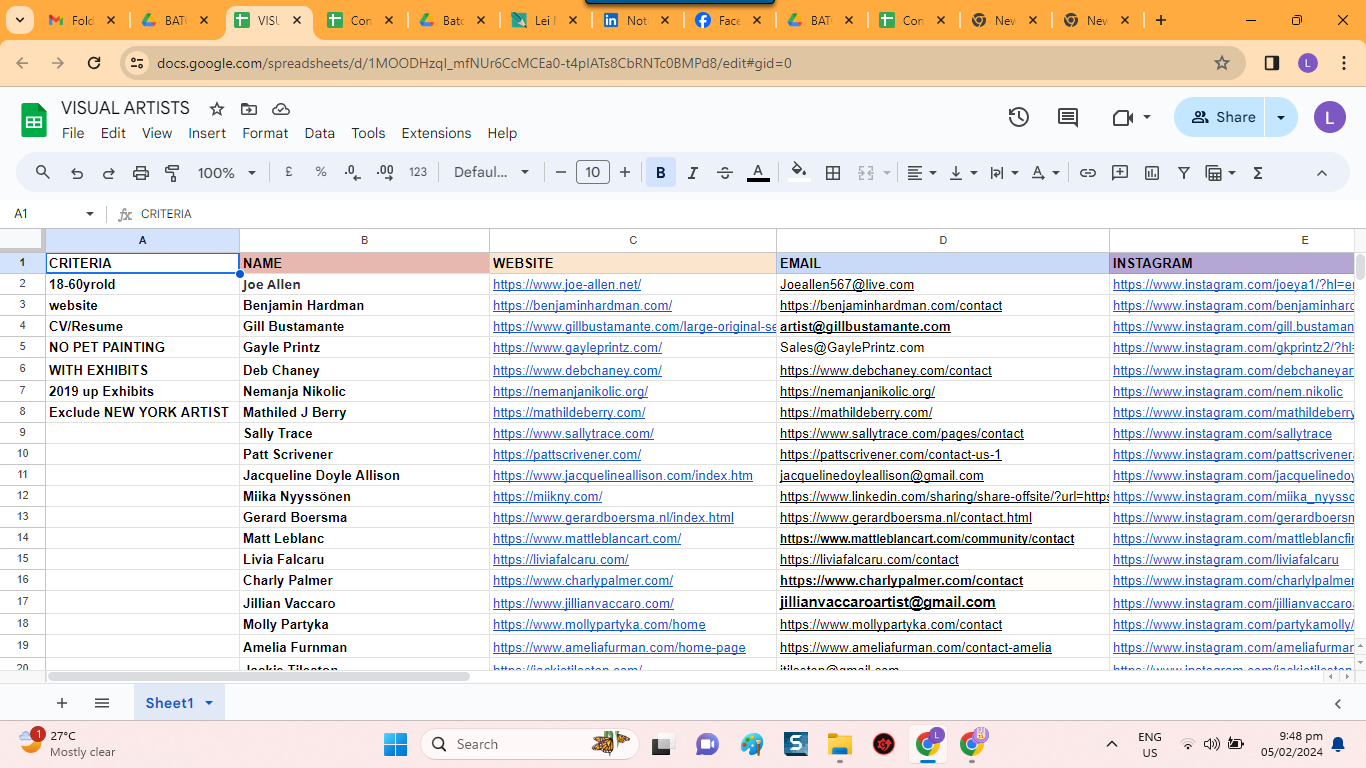Insert a chart
The width and height of the screenshot is (1366, 768).
click(1152, 172)
